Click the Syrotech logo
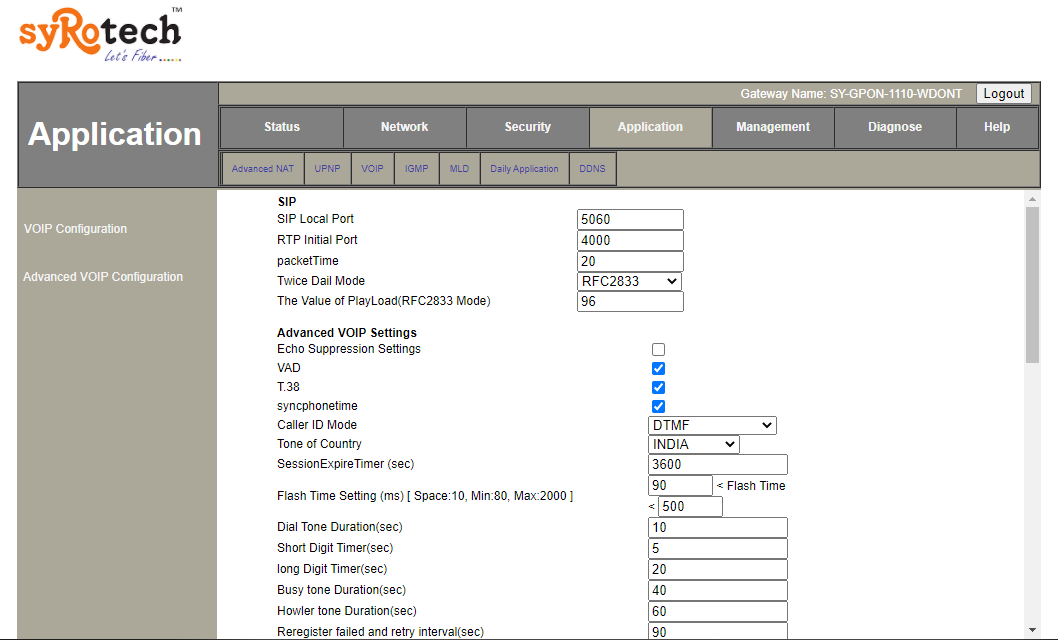 click(100, 36)
